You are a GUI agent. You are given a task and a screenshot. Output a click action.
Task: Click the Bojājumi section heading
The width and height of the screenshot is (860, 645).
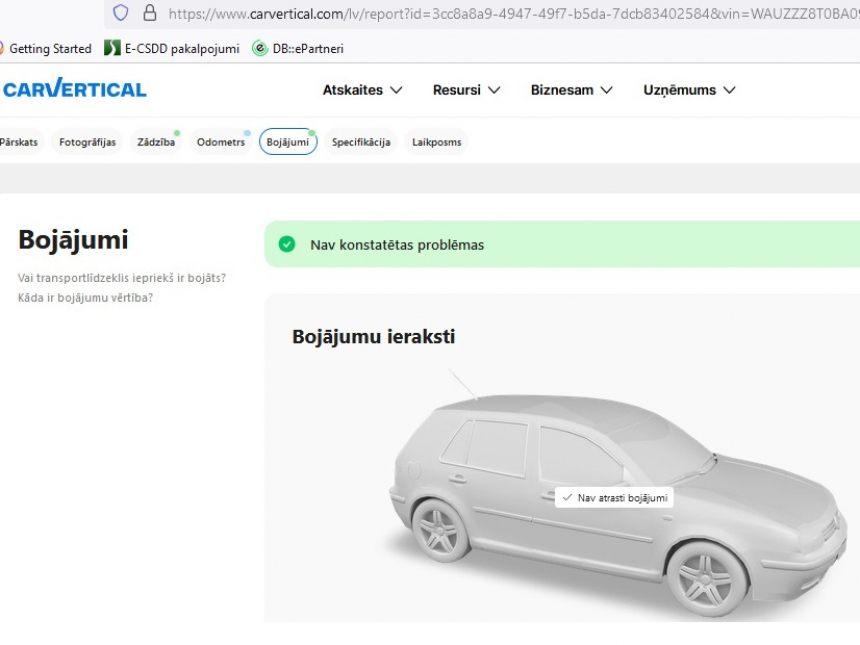73,240
